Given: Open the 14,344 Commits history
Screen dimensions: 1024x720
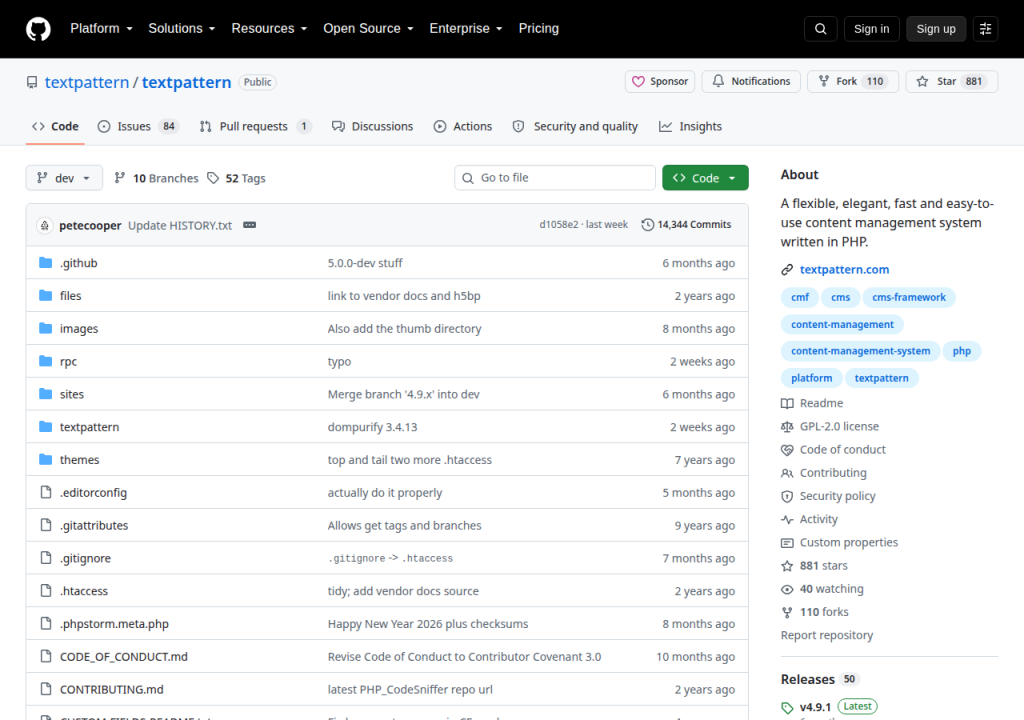Looking at the screenshot, I should click(x=686, y=225).
